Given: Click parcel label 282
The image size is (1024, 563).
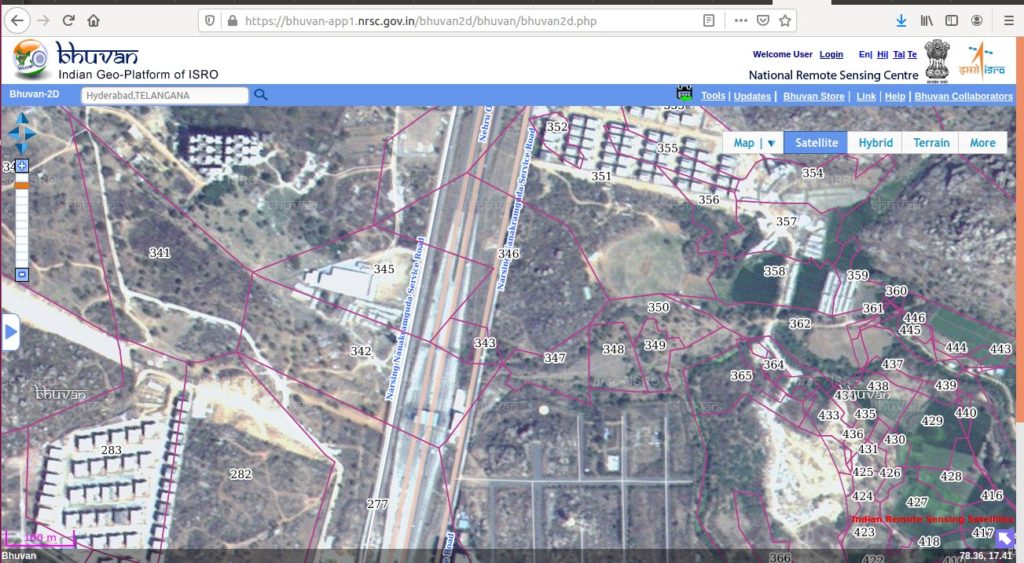Looking at the screenshot, I should (x=240, y=474).
